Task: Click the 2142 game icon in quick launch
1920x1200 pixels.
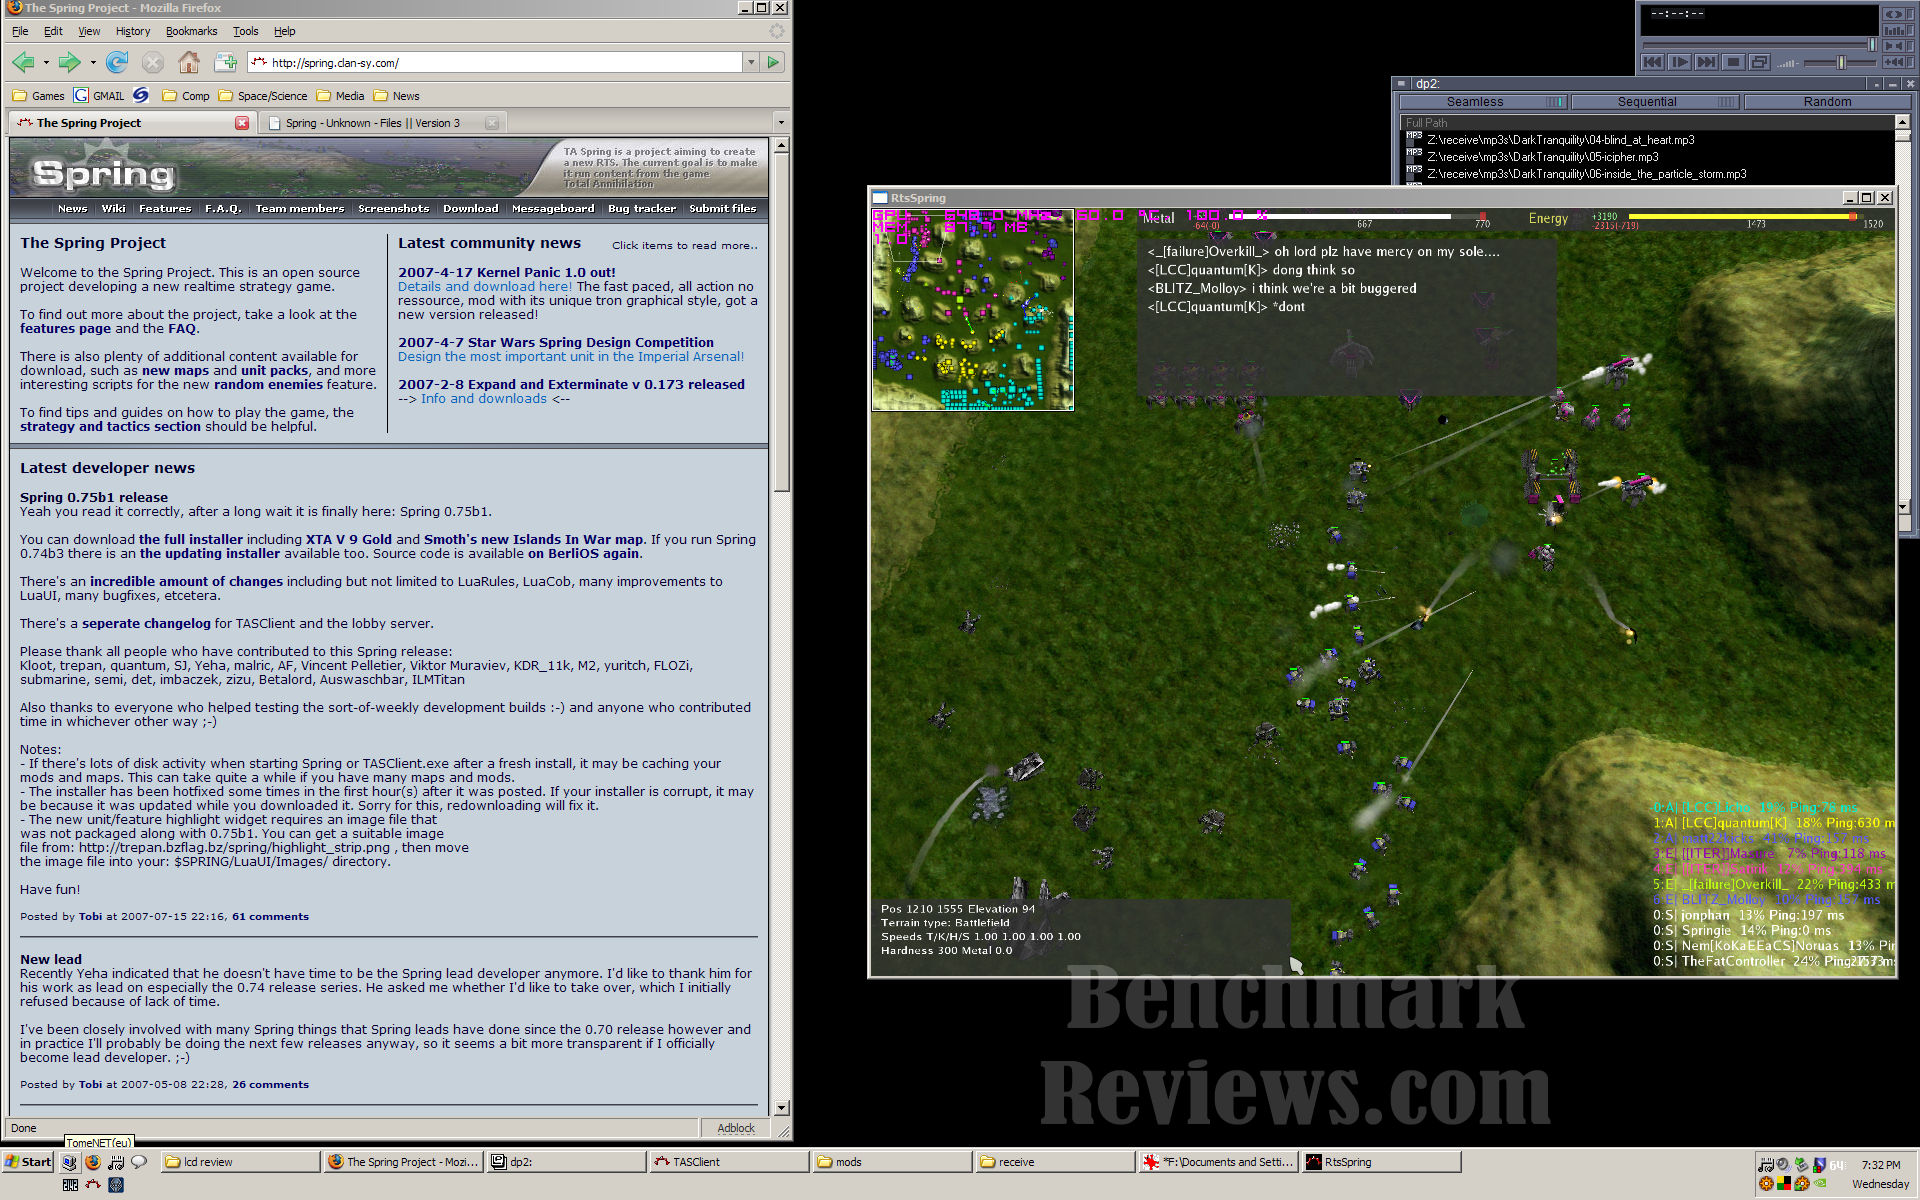Action: tap(70, 1185)
